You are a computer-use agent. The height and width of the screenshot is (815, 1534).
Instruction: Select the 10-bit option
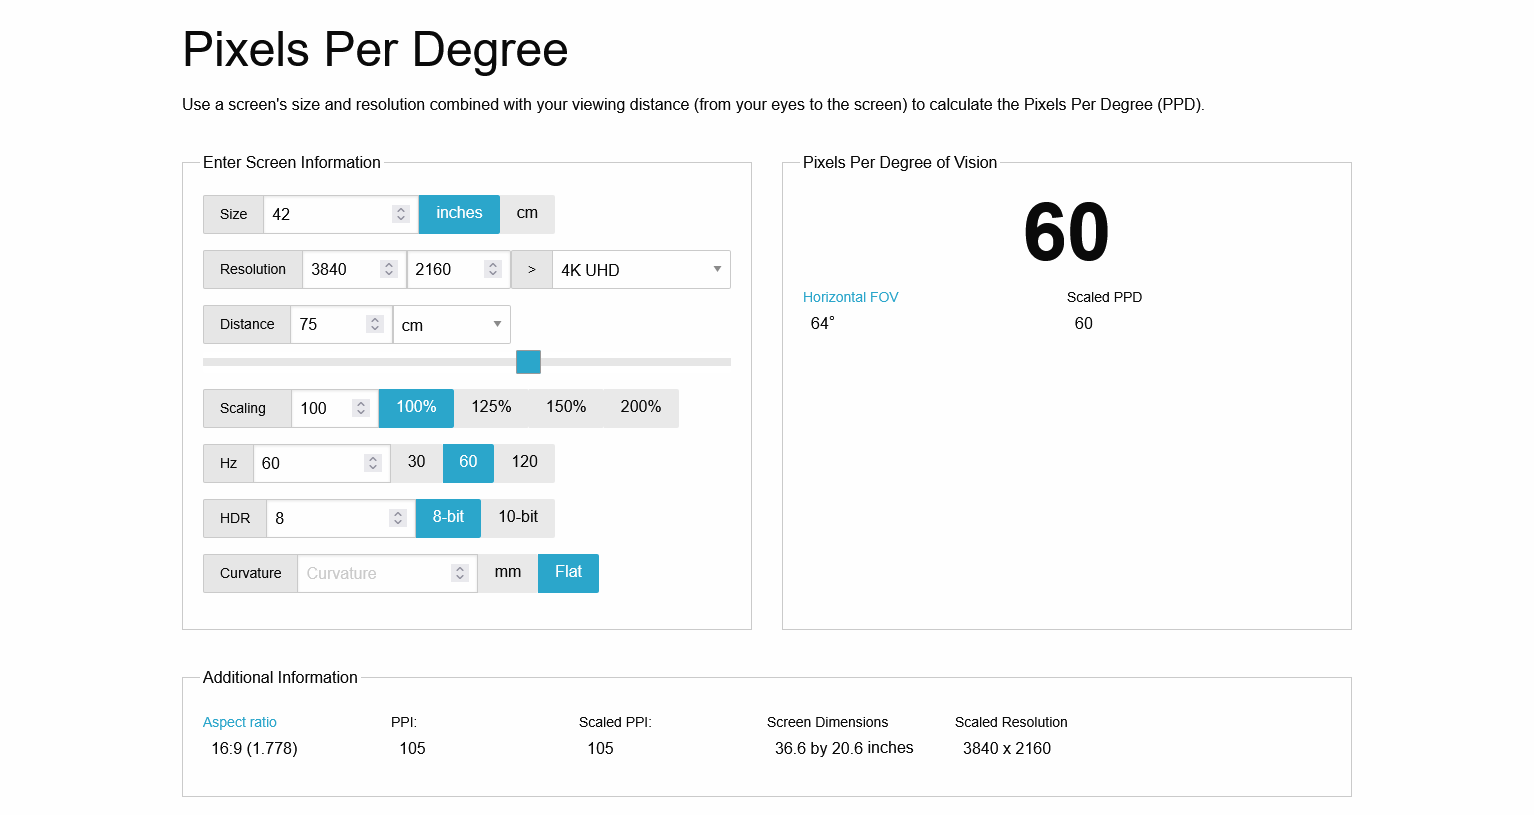point(518,518)
